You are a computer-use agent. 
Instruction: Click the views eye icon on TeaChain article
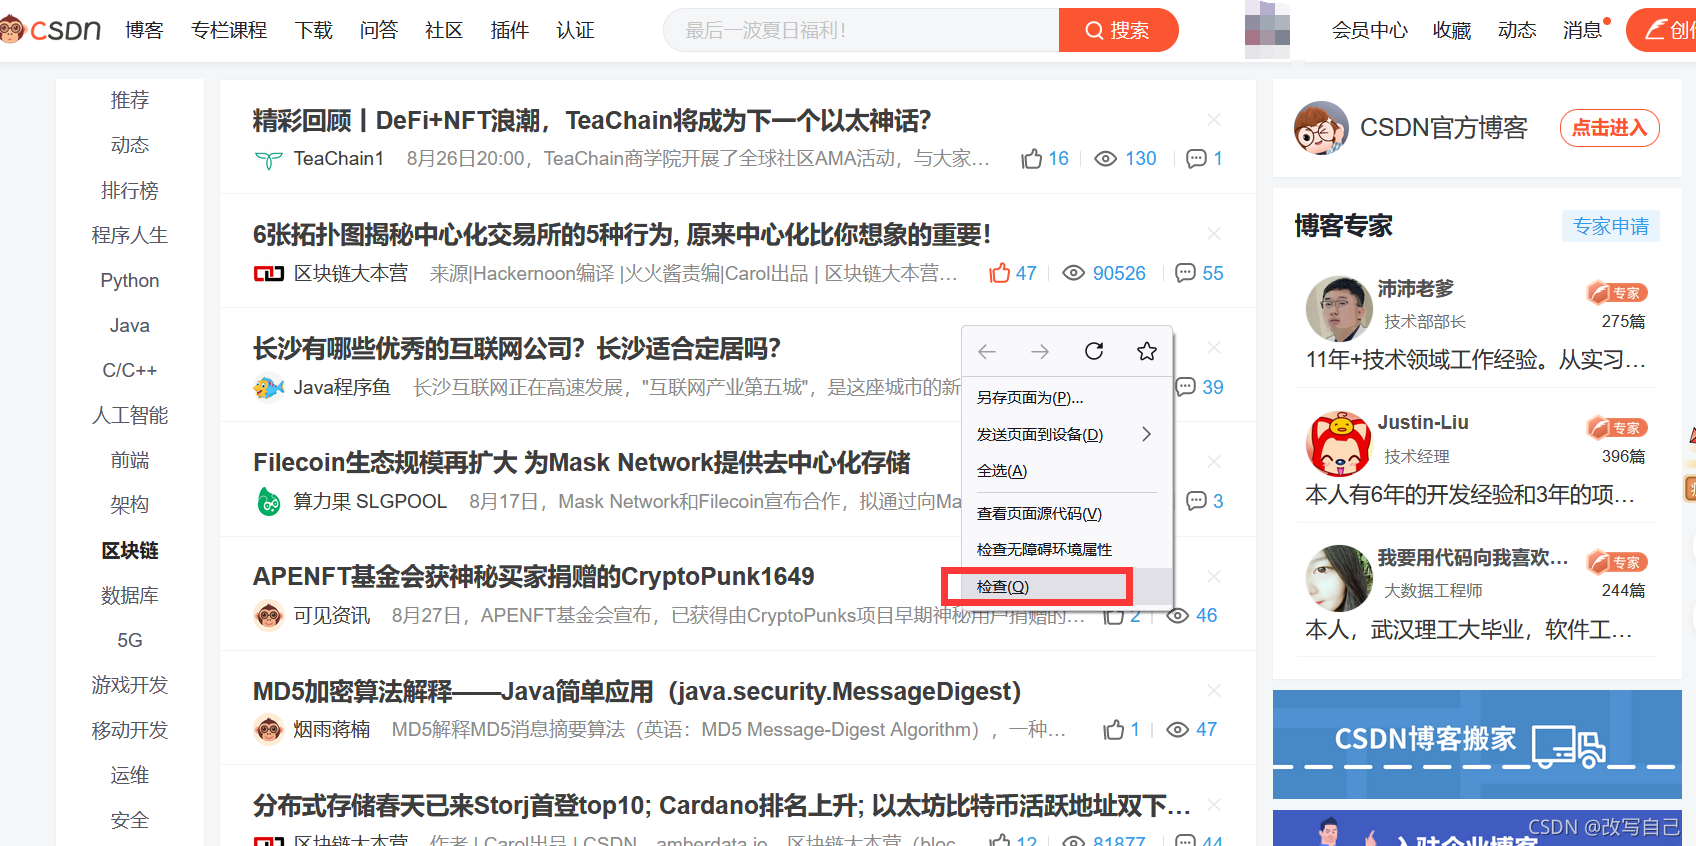[1105, 159]
